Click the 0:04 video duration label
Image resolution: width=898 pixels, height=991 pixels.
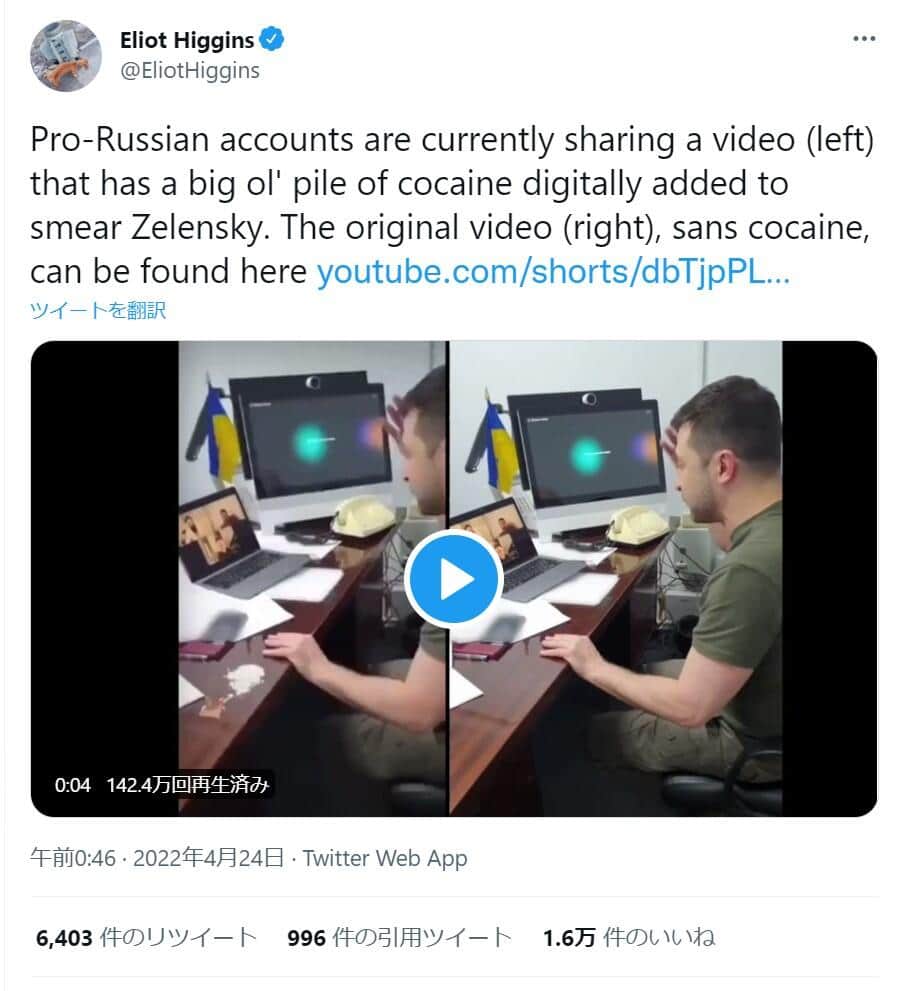[73, 785]
